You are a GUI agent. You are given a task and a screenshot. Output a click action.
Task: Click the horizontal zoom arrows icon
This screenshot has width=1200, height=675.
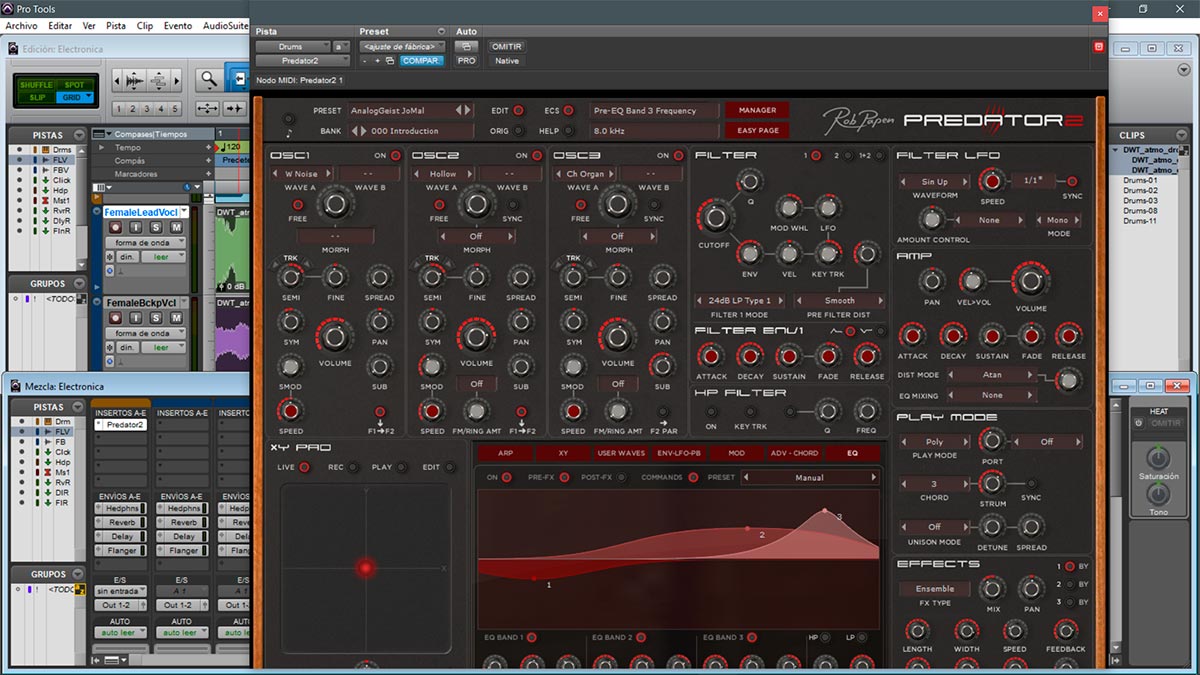coord(208,108)
